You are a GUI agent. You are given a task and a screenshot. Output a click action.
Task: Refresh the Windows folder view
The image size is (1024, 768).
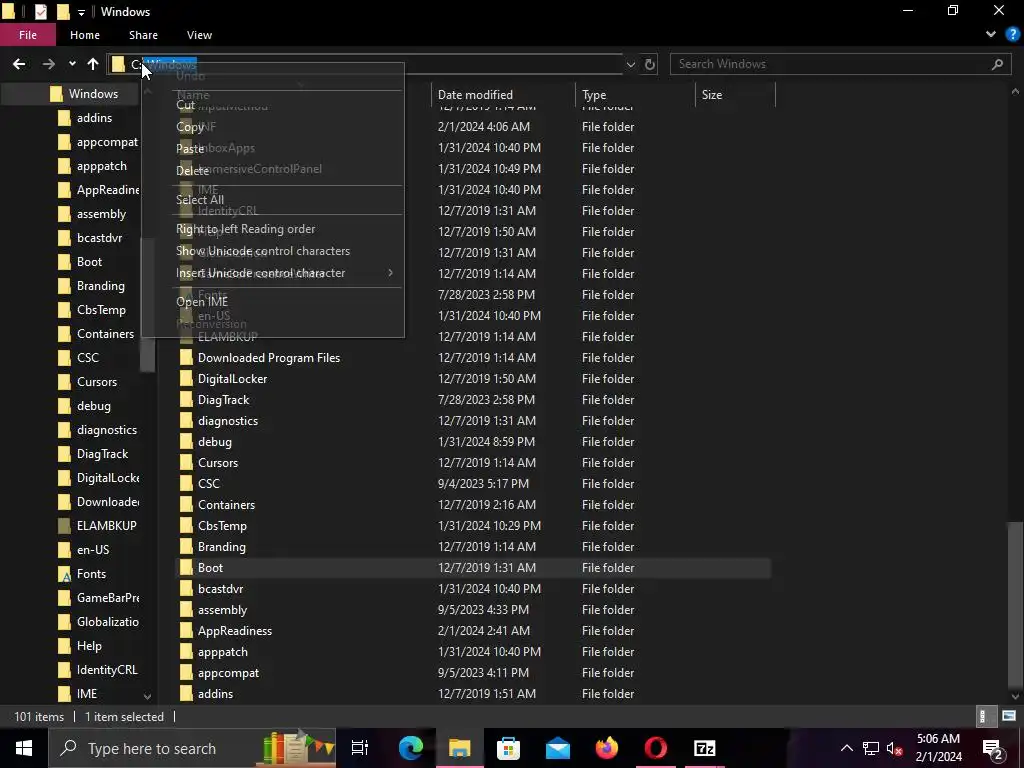tap(650, 64)
